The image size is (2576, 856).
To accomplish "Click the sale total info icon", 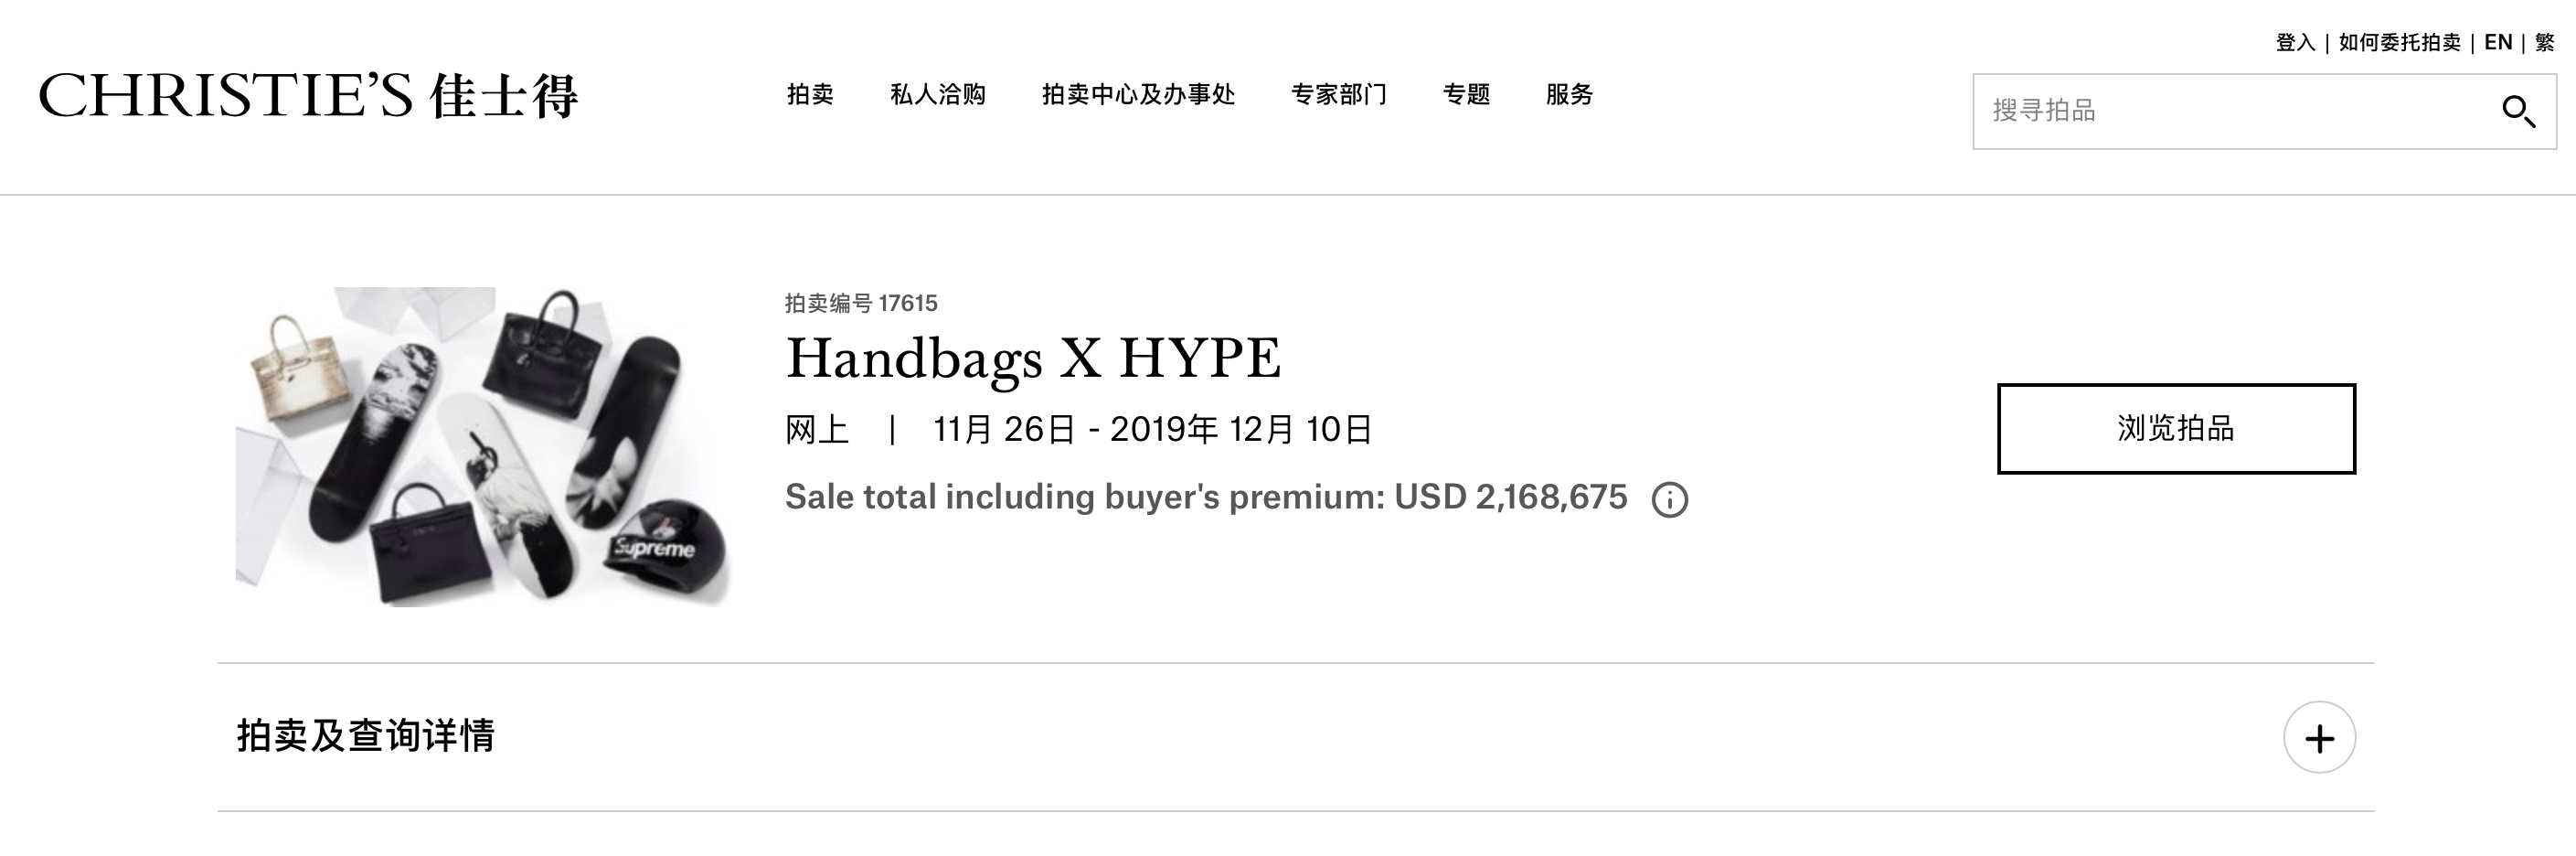I will click(x=1669, y=499).
